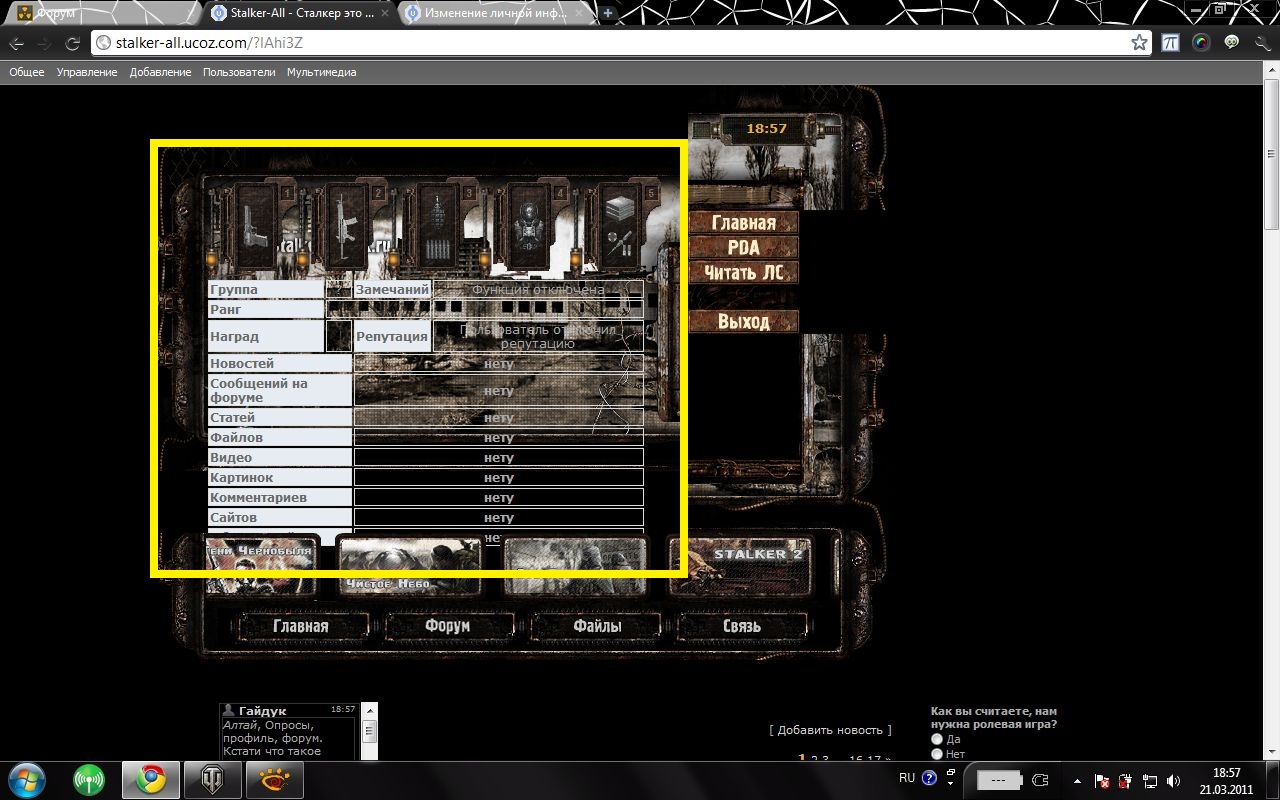Open World of Tanks taskbar icon
The image size is (1280, 800).
214,779
